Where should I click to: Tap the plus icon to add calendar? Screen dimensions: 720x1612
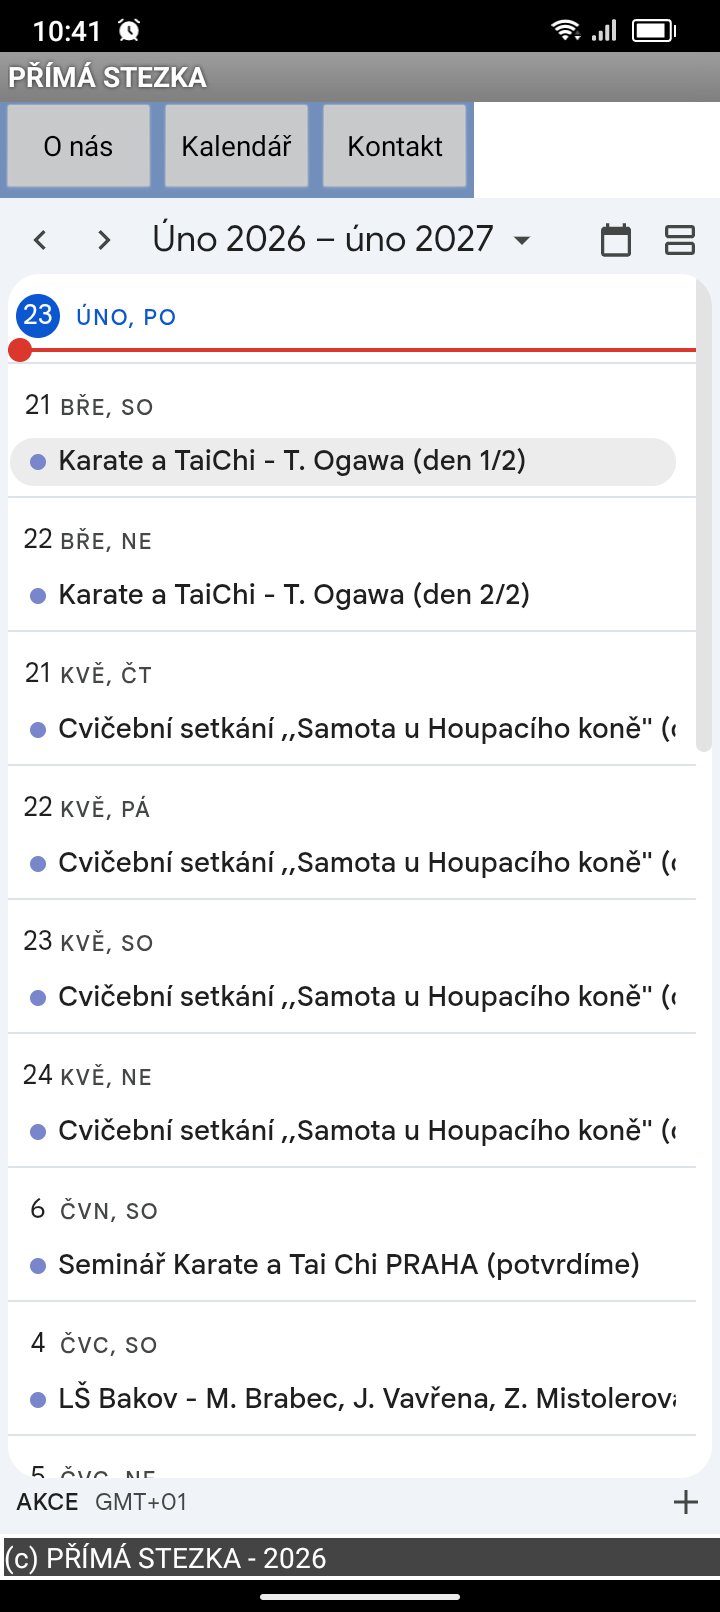[686, 1502]
